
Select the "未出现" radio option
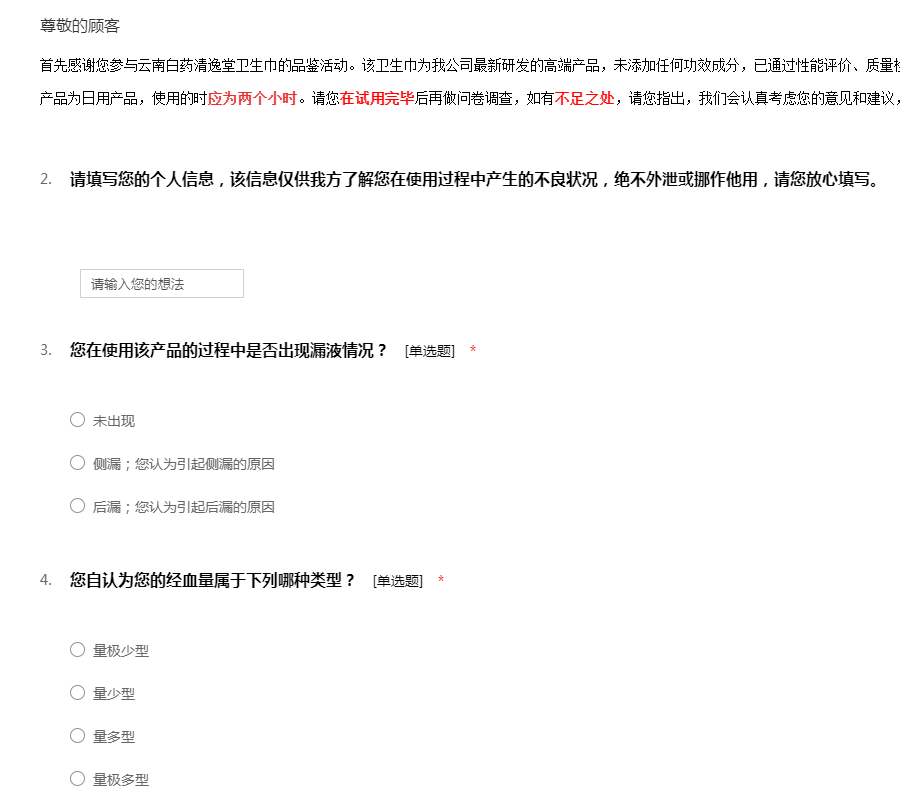[x=77, y=420]
